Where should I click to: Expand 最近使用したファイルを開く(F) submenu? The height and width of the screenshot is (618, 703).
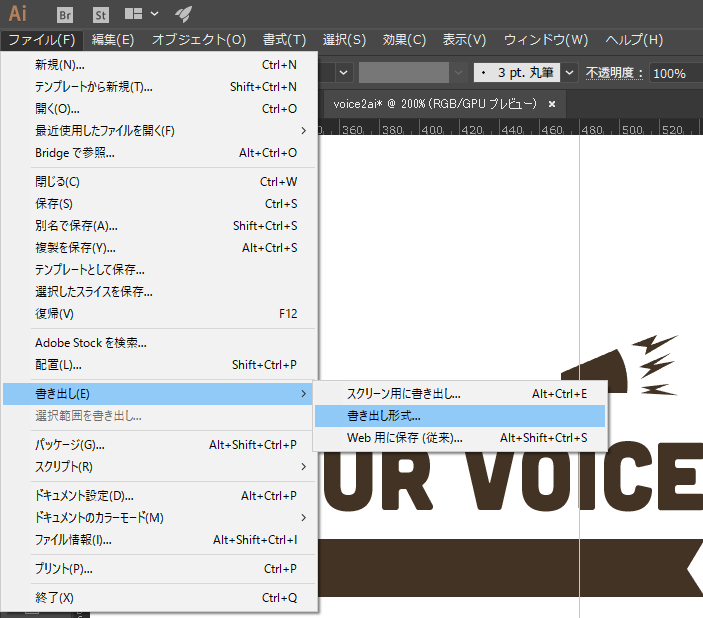point(160,131)
